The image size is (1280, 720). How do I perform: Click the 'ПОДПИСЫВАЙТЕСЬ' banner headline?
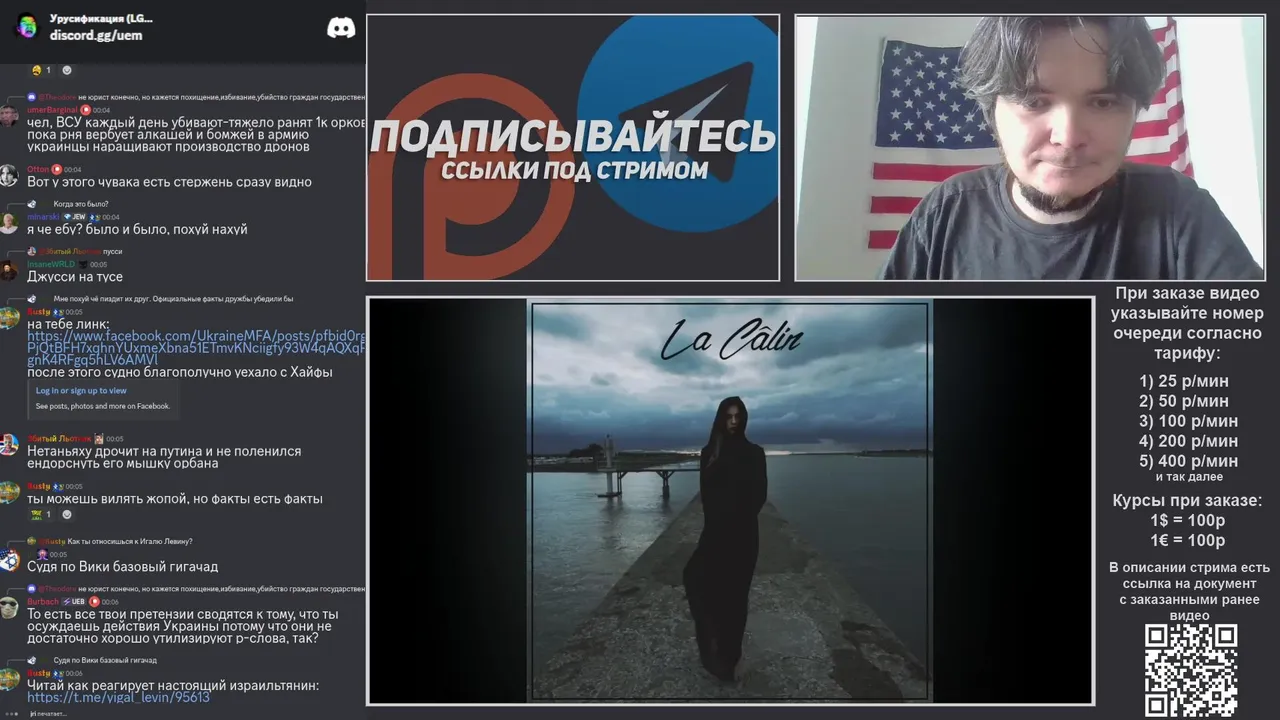pyautogui.click(x=573, y=136)
